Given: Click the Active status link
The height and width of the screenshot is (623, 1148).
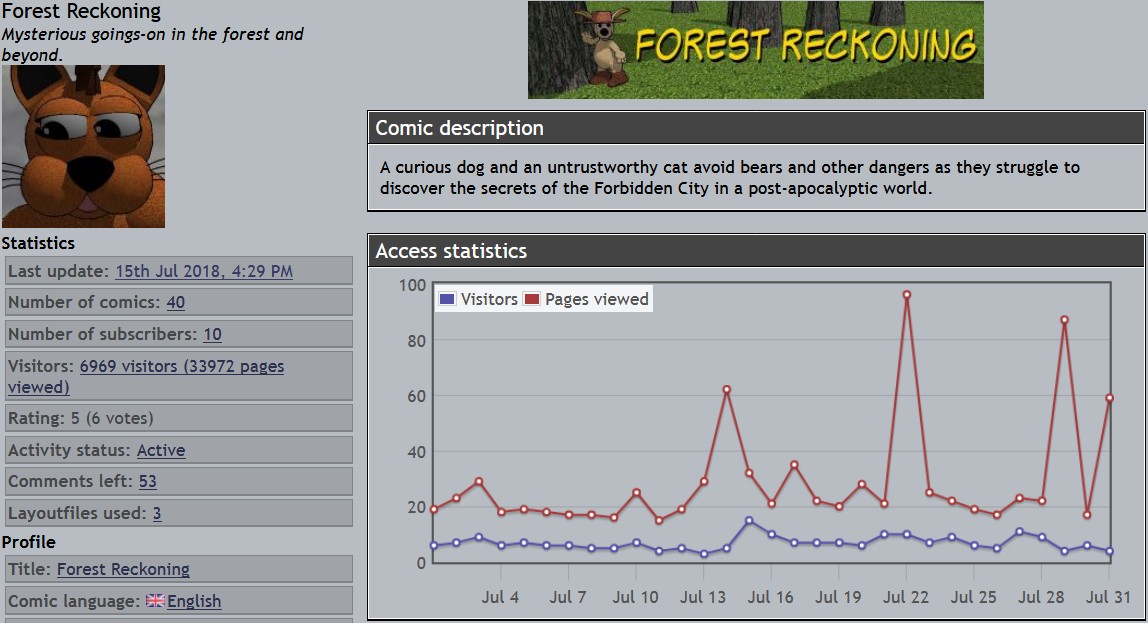Looking at the screenshot, I should point(160,450).
